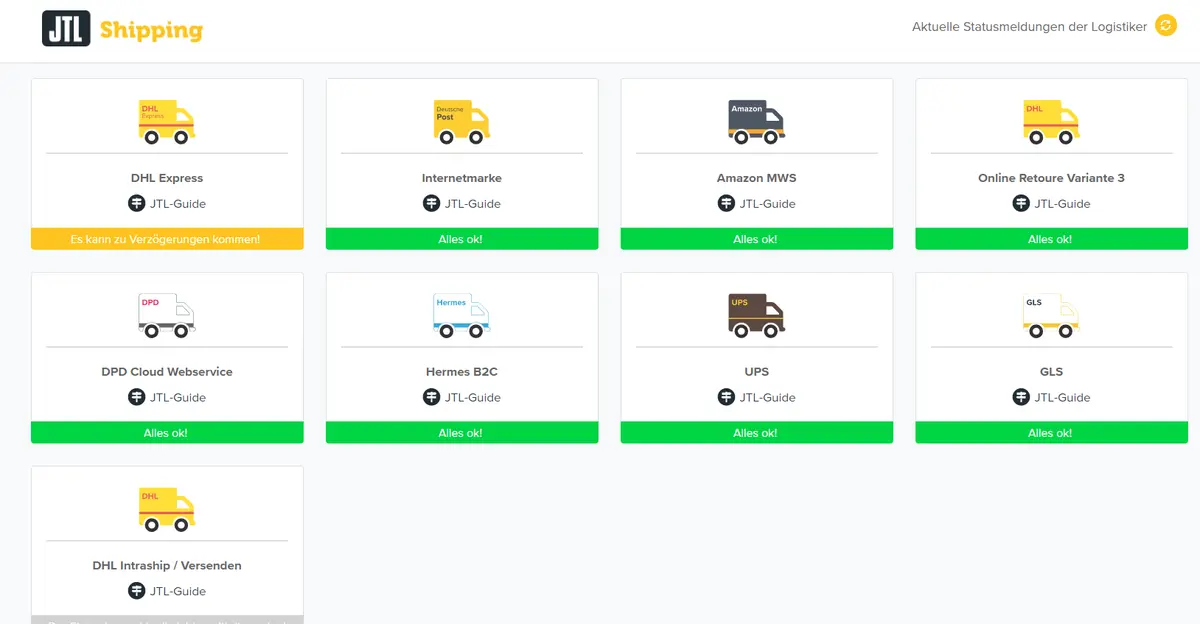Open JTL-Guide link for Hermes B2C

click(473, 398)
